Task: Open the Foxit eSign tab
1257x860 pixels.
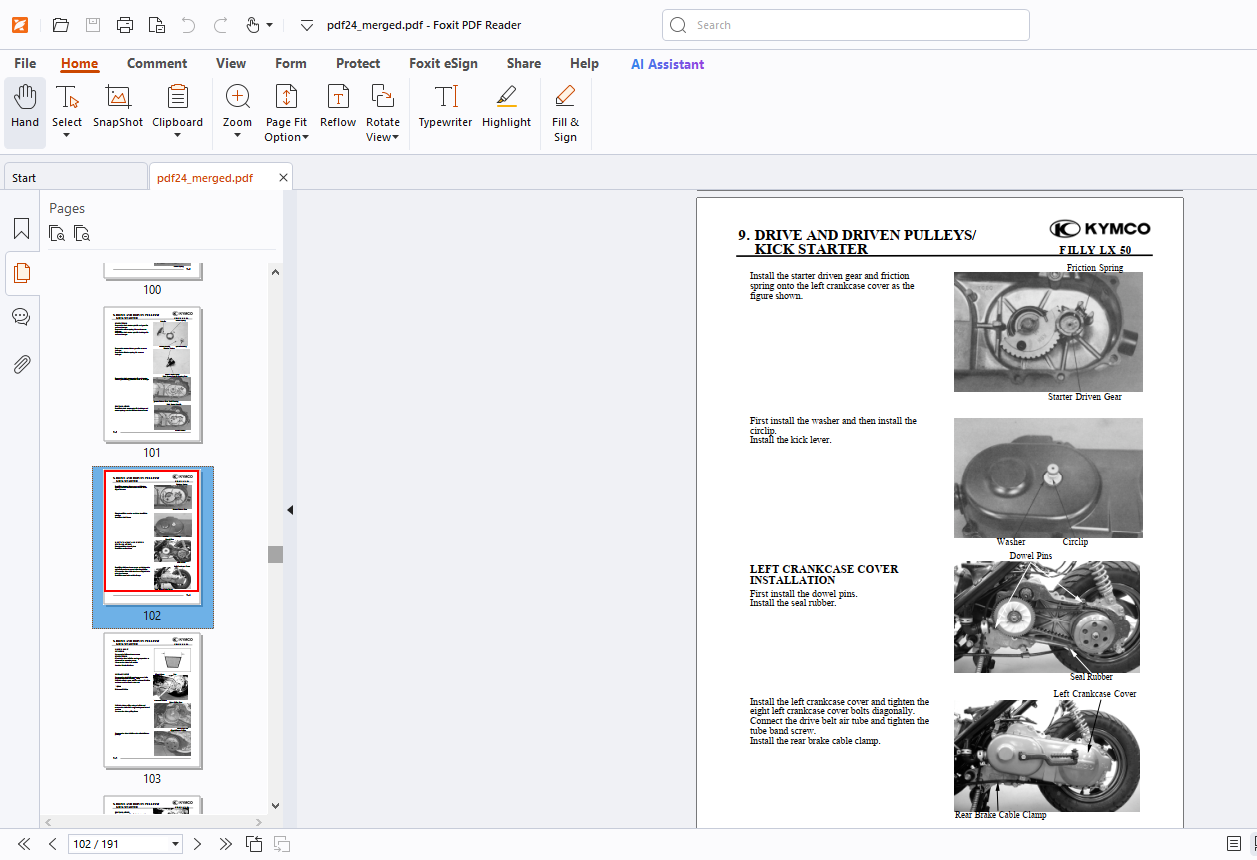Action: pos(443,63)
